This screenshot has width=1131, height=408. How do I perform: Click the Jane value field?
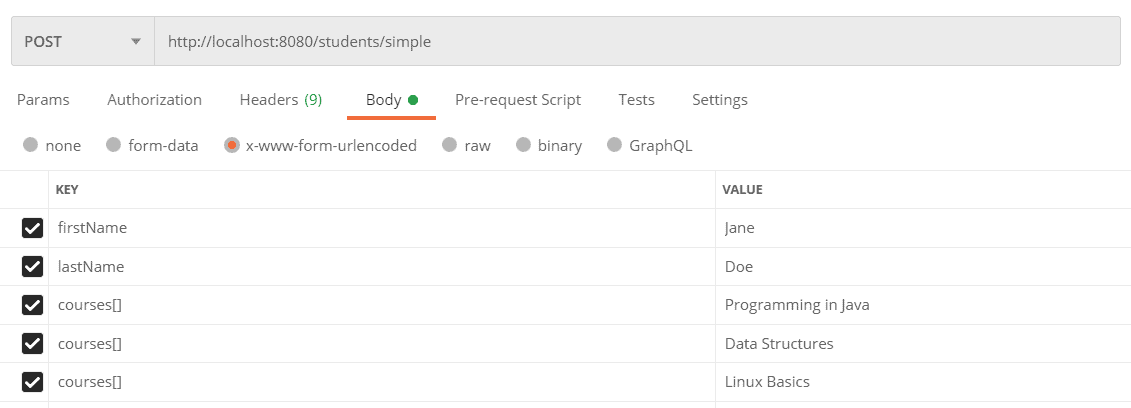click(920, 228)
